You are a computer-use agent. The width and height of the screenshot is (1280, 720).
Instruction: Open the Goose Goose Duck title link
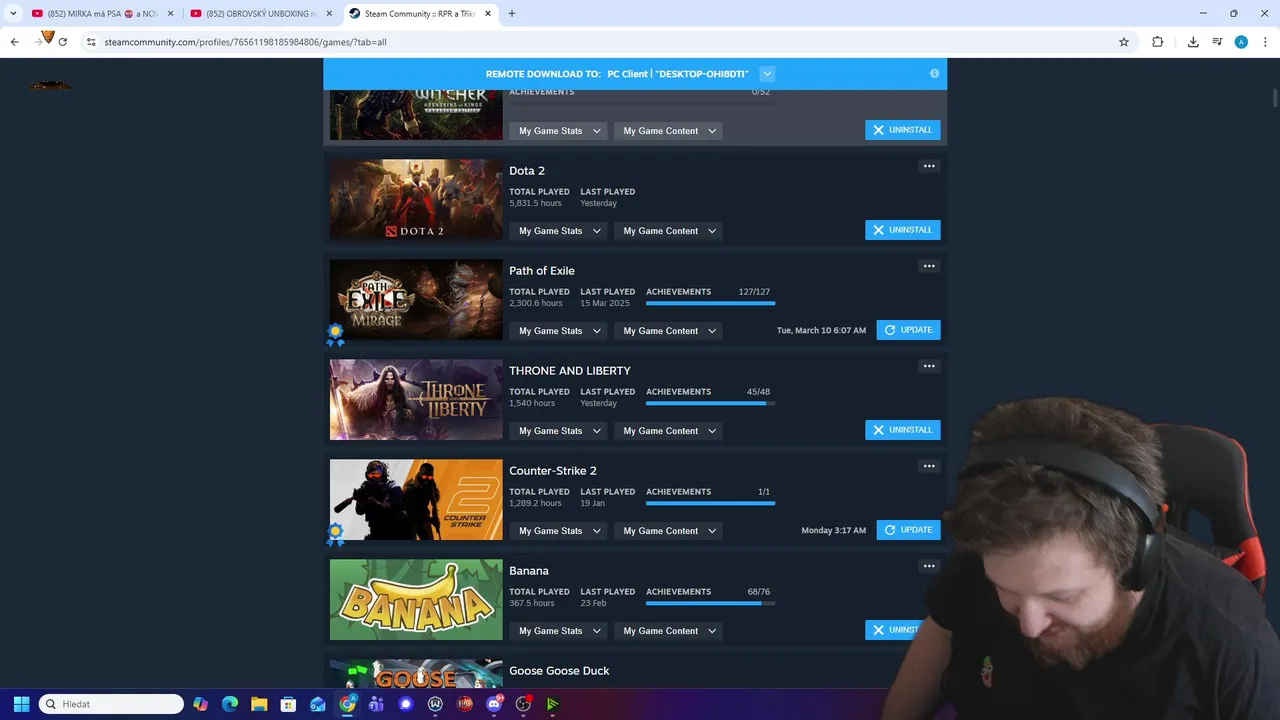(x=559, y=671)
